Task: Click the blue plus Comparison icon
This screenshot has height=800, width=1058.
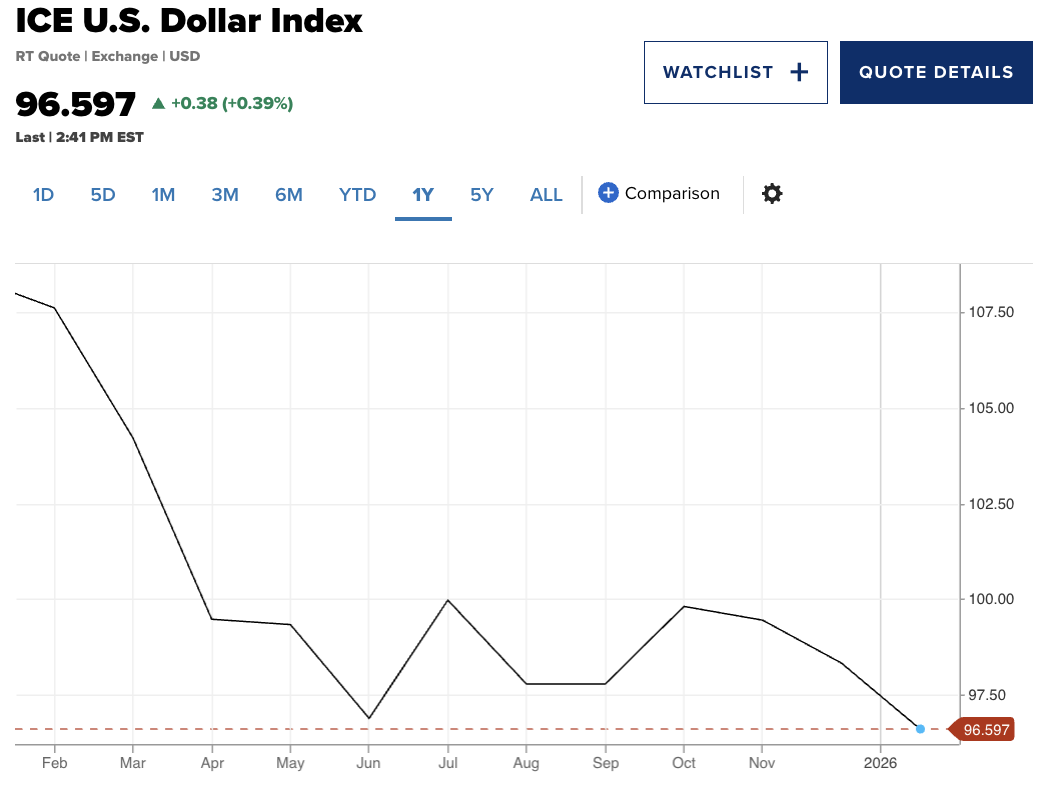Action: [608, 193]
